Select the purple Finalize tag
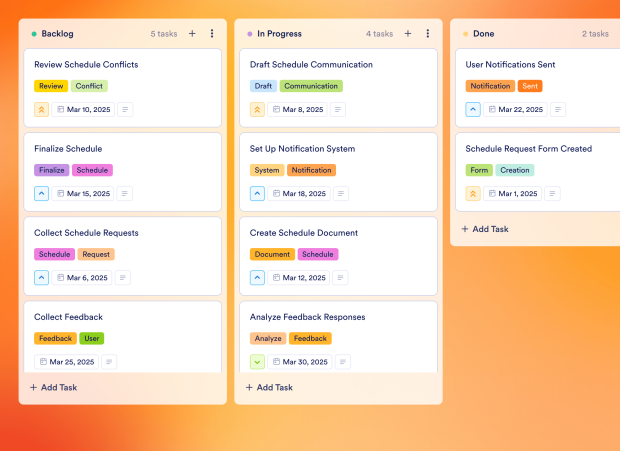620x451 pixels. 52,170
